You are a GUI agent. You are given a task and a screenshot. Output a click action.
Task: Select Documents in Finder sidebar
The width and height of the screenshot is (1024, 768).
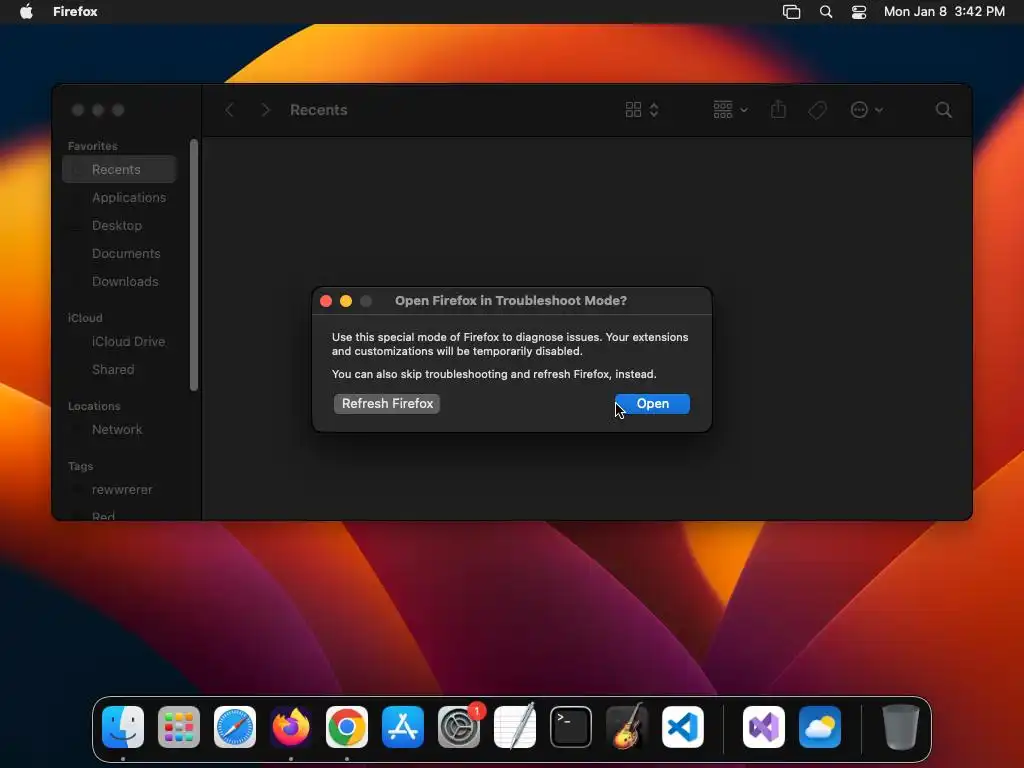pos(120,253)
